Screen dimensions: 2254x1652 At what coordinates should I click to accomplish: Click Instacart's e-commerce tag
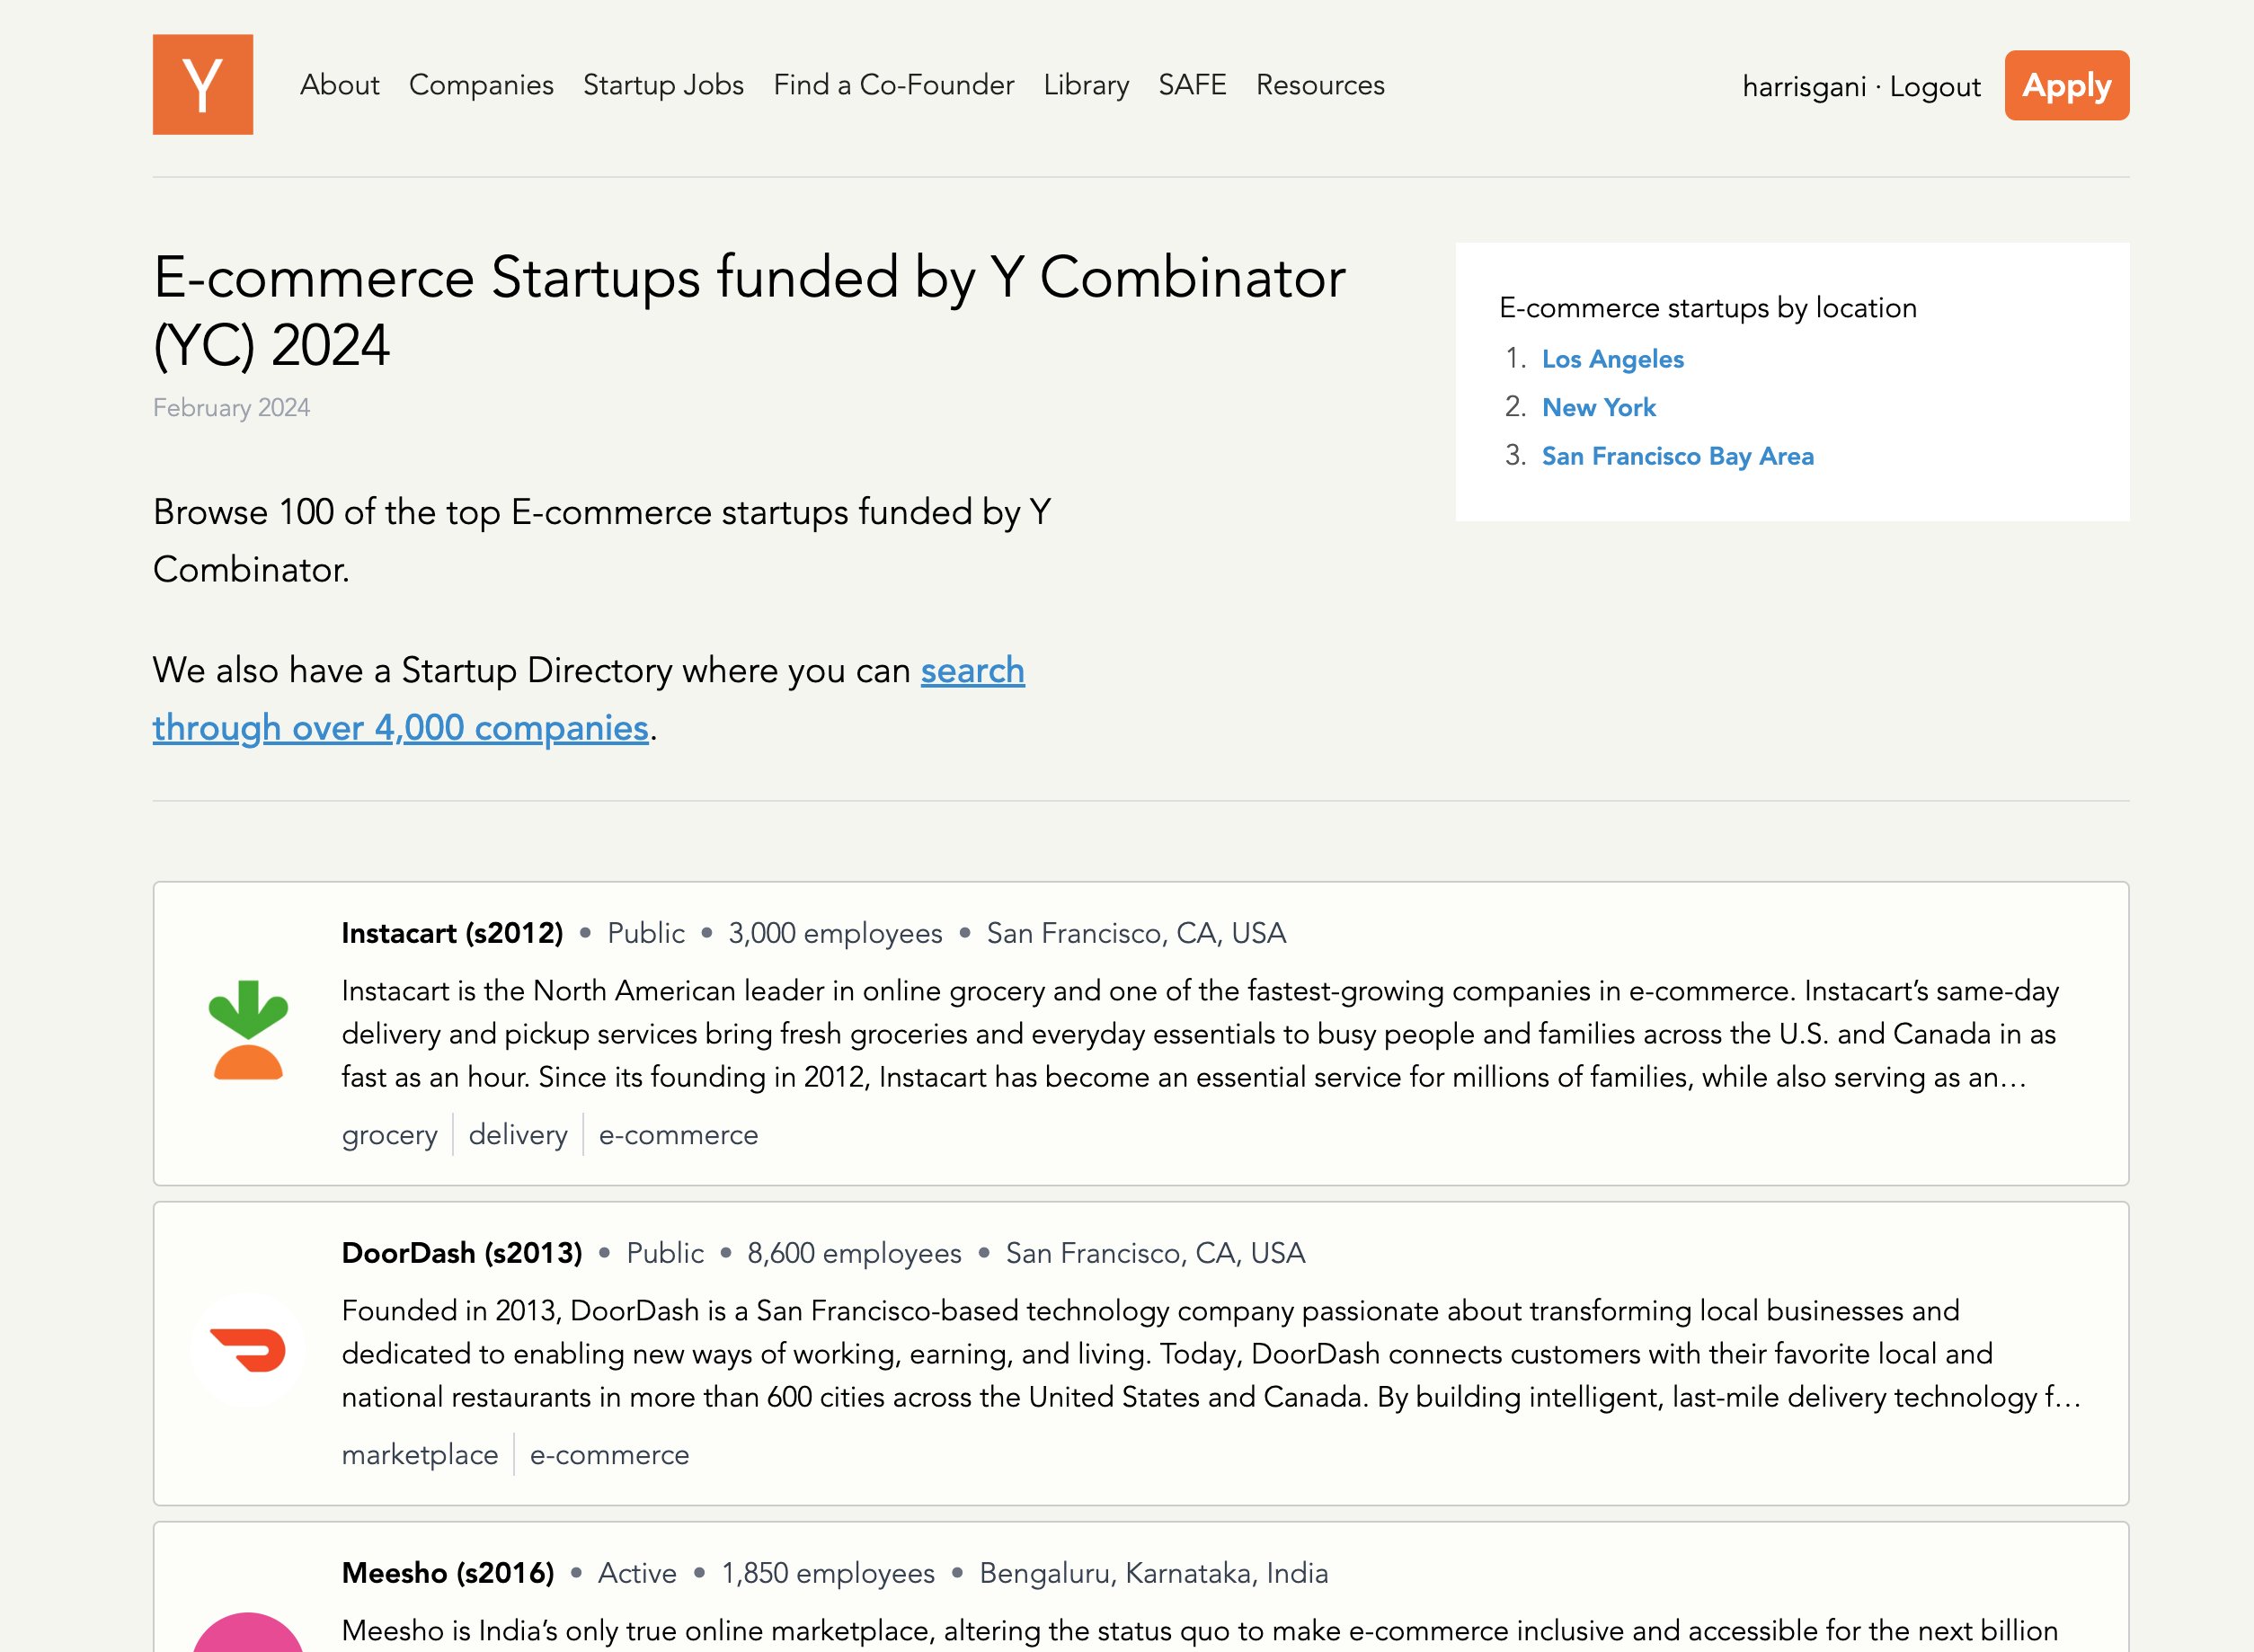pyautogui.click(x=678, y=1135)
